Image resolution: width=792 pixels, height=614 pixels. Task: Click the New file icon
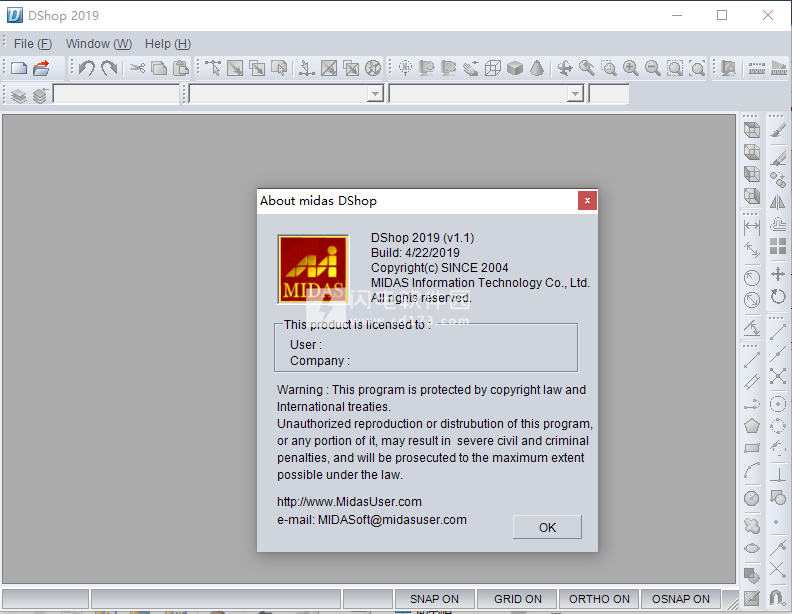tap(19, 68)
